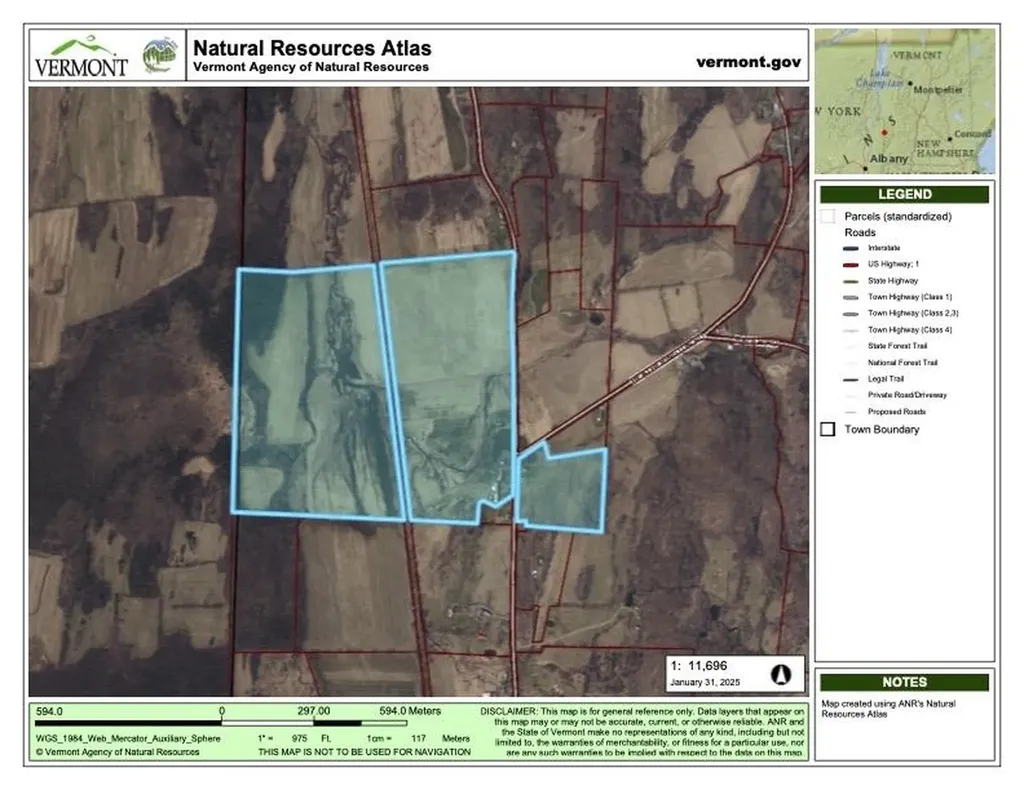Image resolution: width=1024 pixels, height=790 pixels.
Task: Click the NOTES panel header
Action: point(904,682)
